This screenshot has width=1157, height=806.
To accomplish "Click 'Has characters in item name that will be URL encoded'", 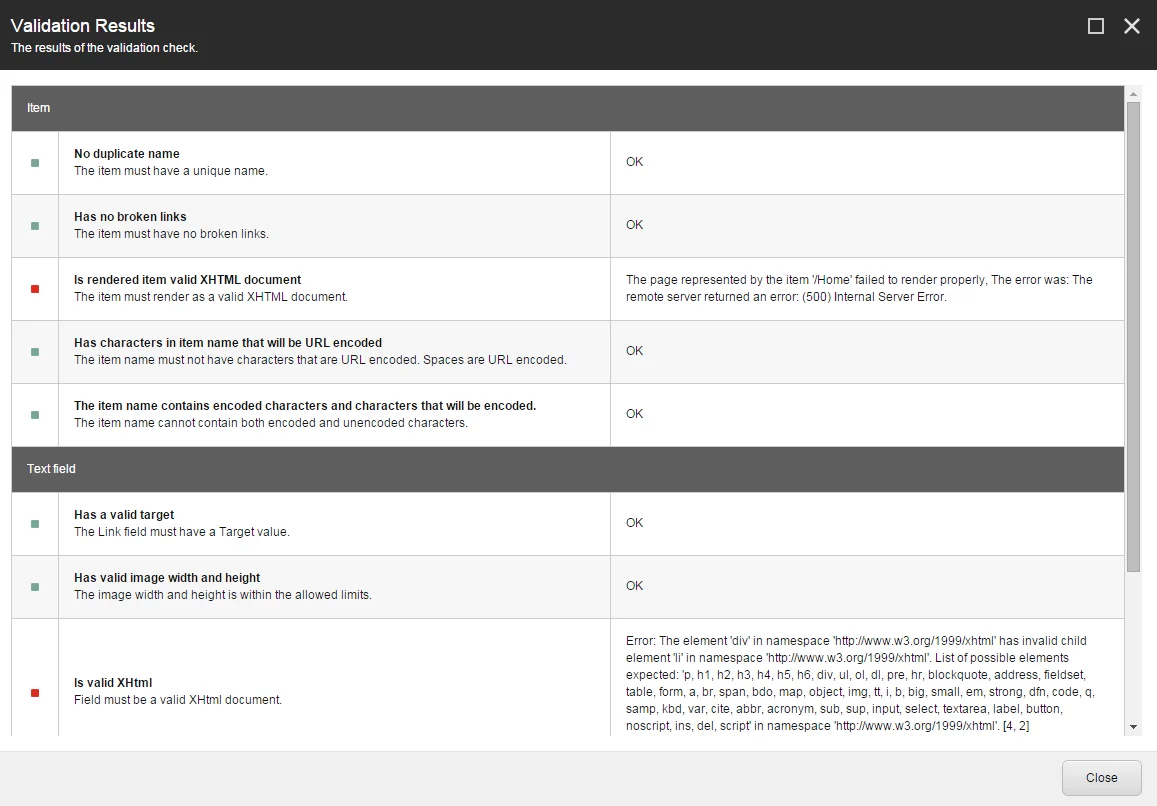I will pyautogui.click(x=228, y=342).
